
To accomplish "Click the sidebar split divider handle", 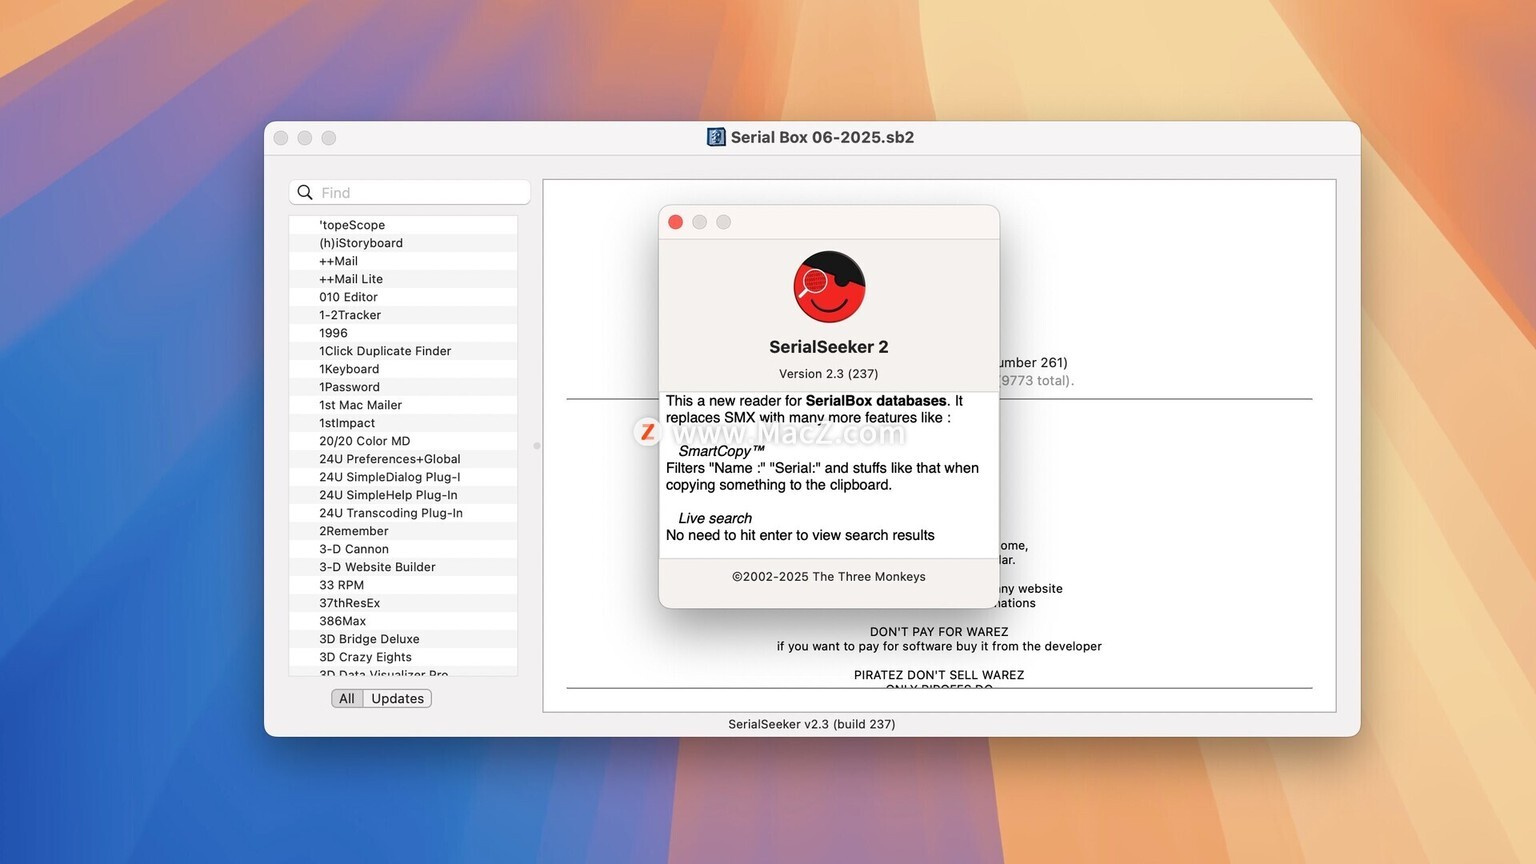I will (x=537, y=446).
